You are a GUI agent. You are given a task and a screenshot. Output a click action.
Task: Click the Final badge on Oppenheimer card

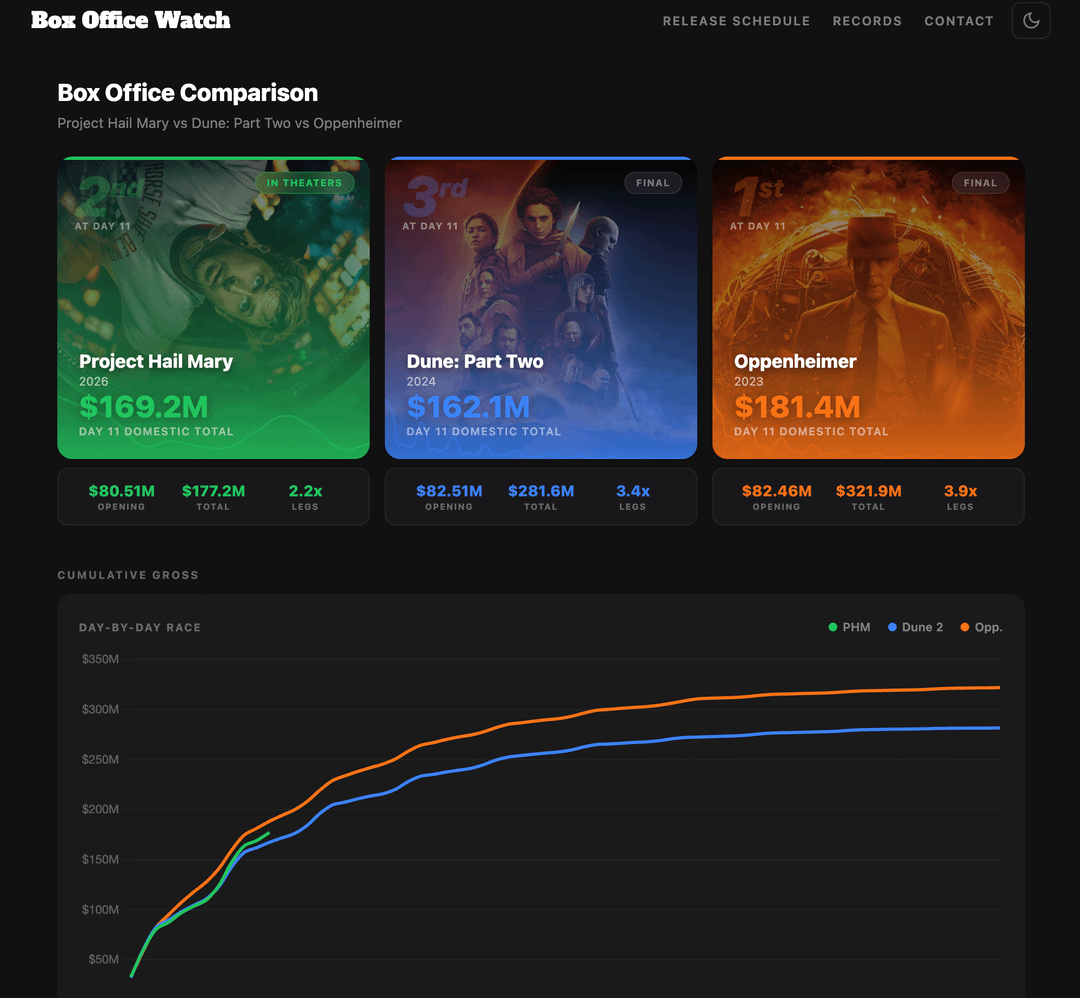[x=980, y=183]
